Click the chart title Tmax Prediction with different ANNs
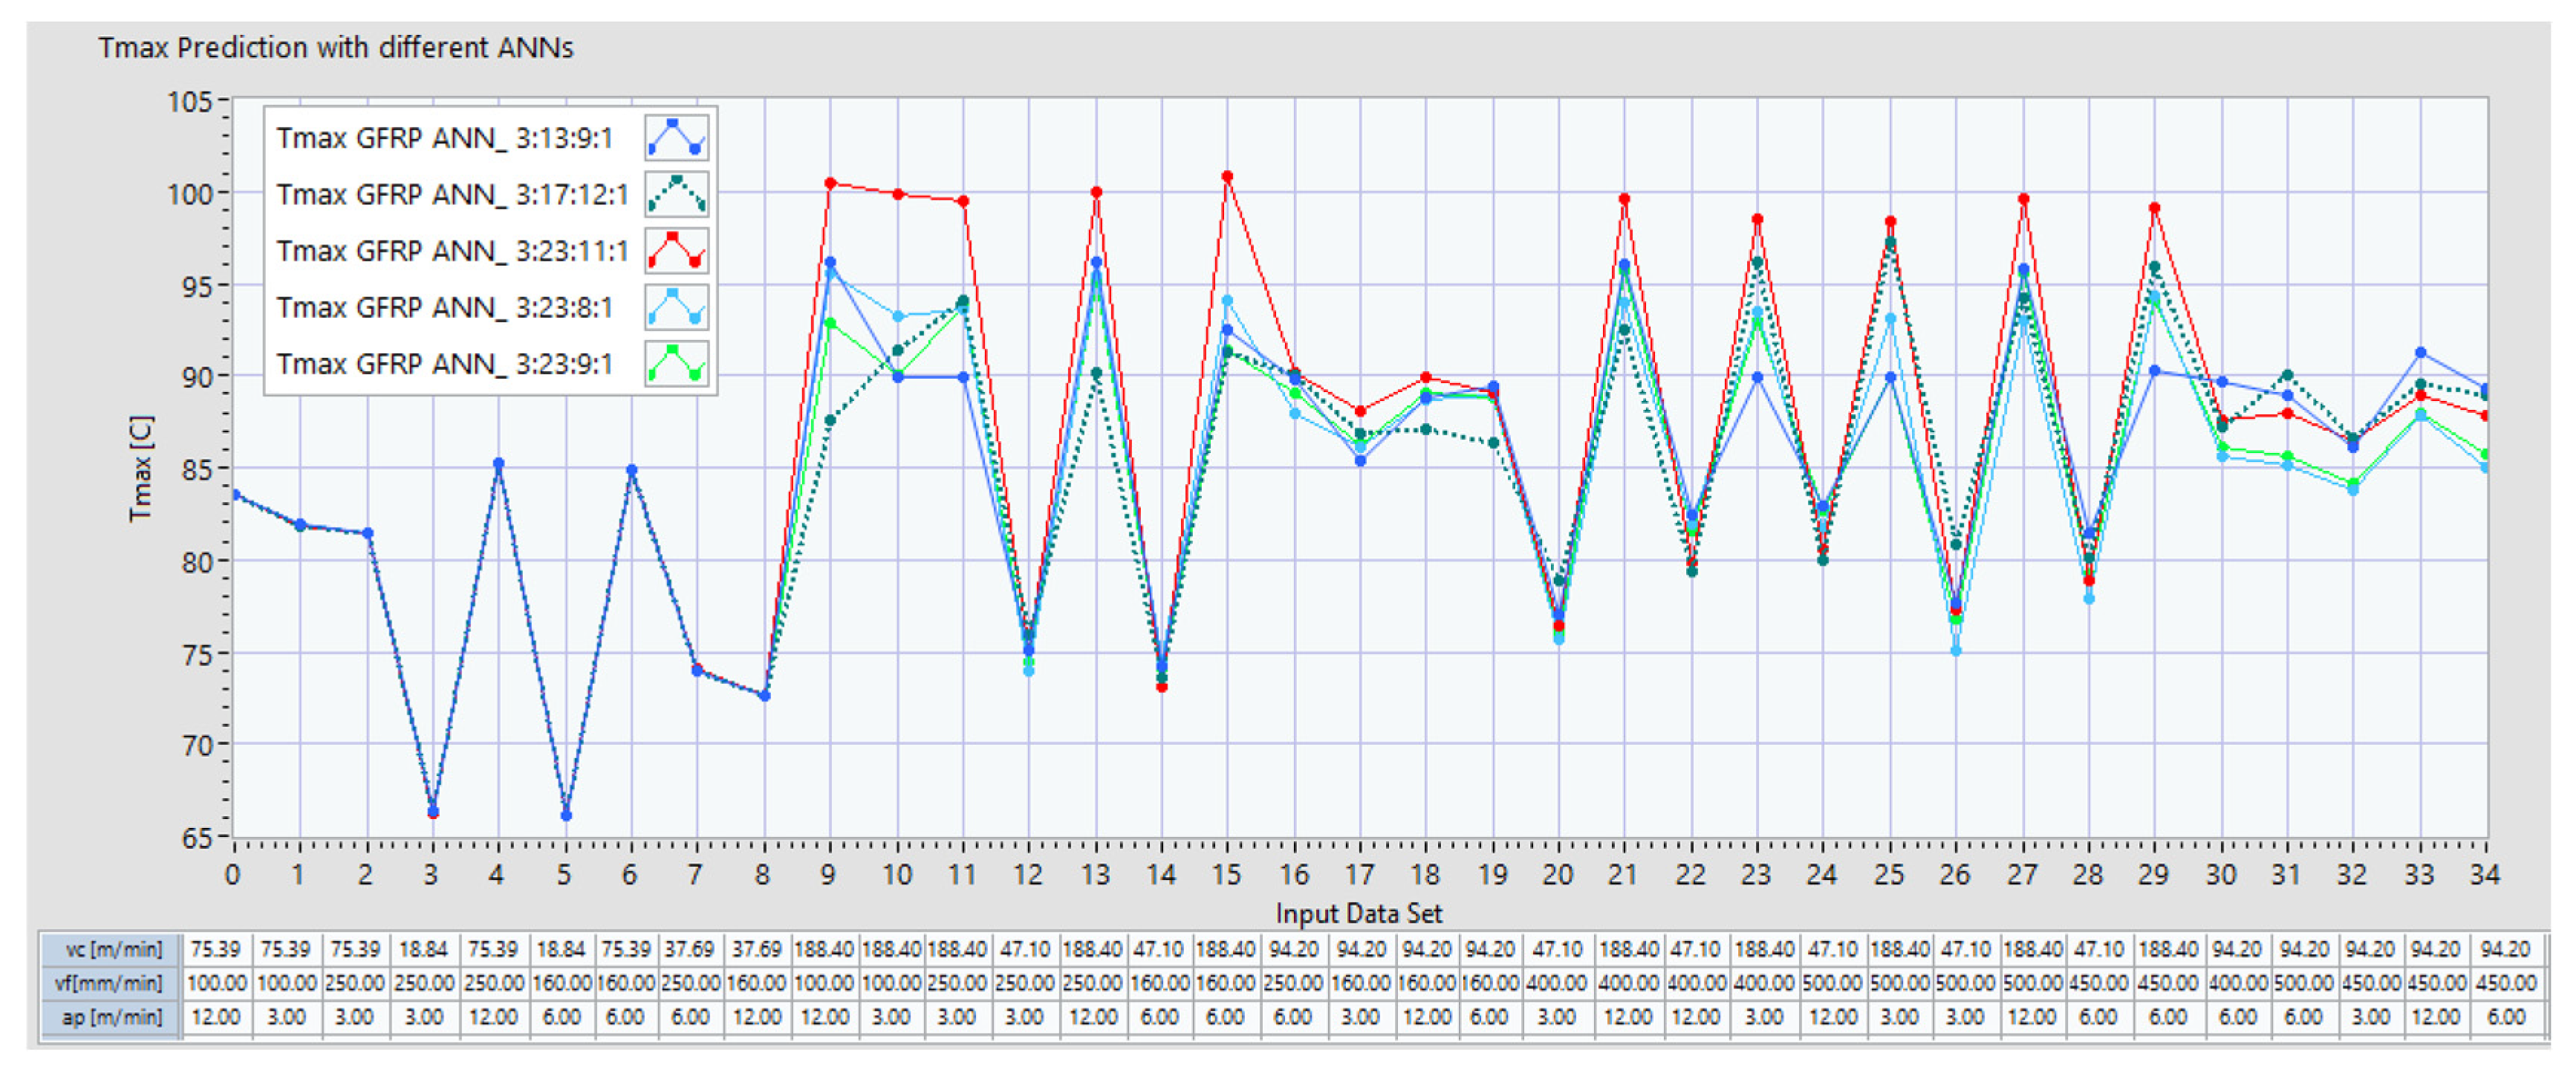The height and width of the screenshot is (1076, 2576). (336, 48)
